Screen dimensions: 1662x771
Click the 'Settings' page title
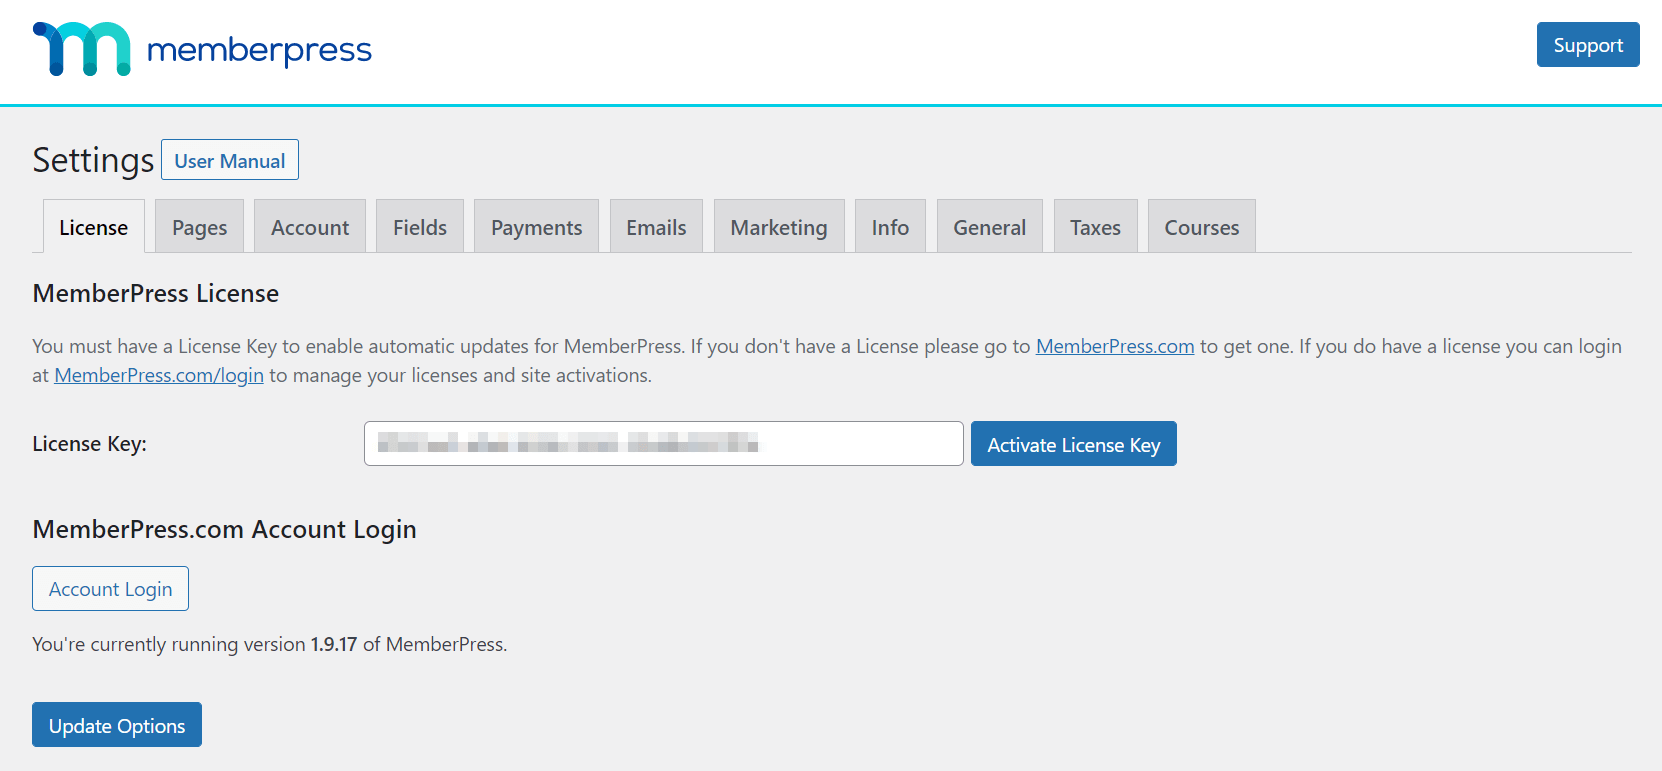(x=93, y=160)
